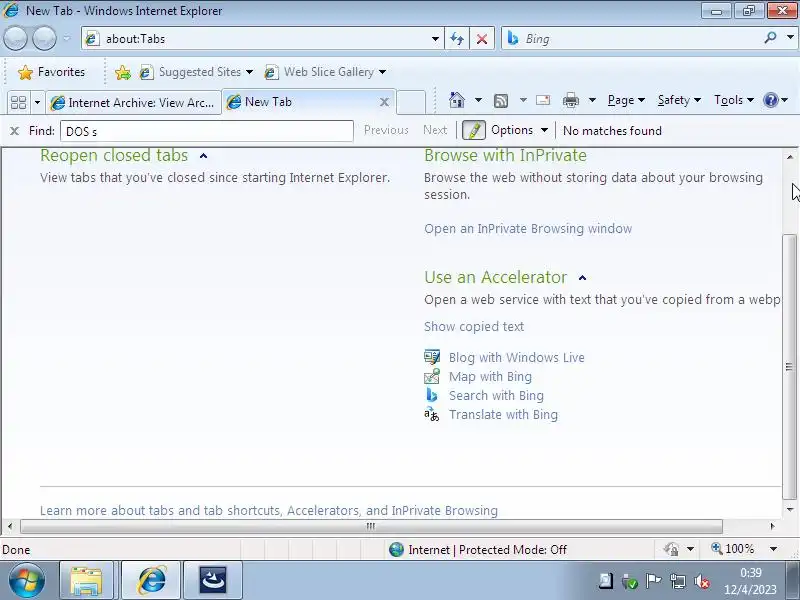Screen dimensions: 800x600
Task: Open the Suggested Sites dropdown
Action: (249, 72)
